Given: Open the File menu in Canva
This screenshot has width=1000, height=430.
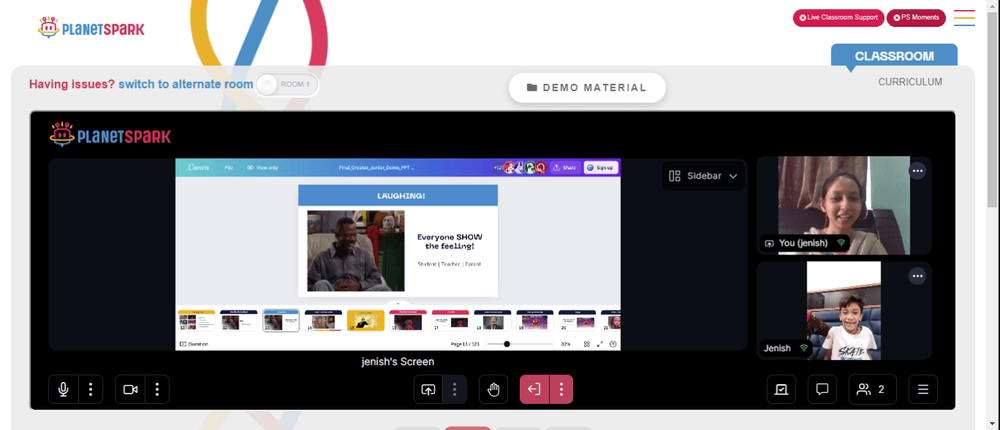Looking at the screenshot, I should (228, 168).
